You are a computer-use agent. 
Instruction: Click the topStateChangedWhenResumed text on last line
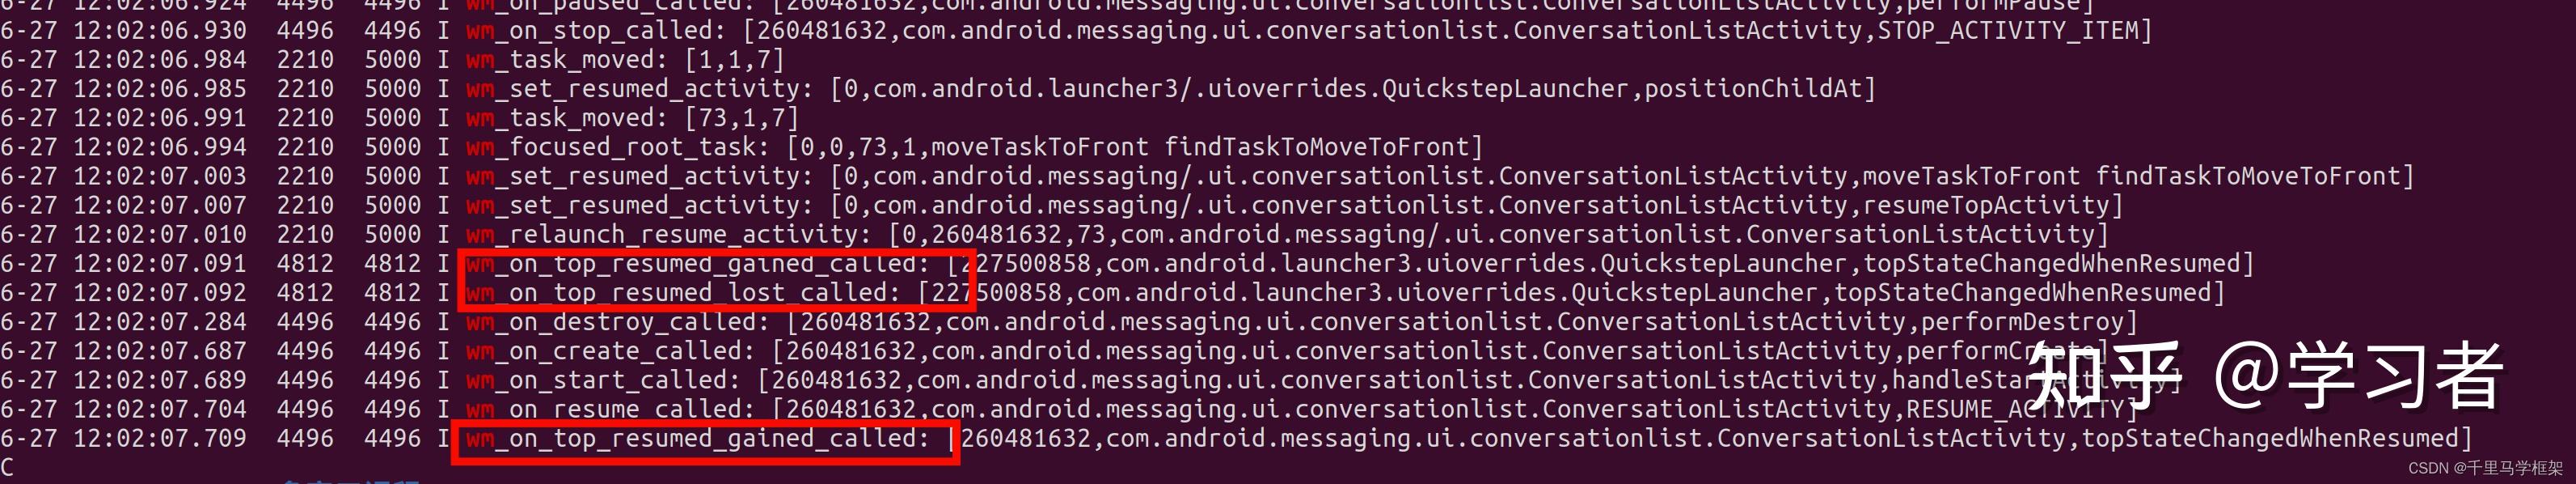[2270, 438]
